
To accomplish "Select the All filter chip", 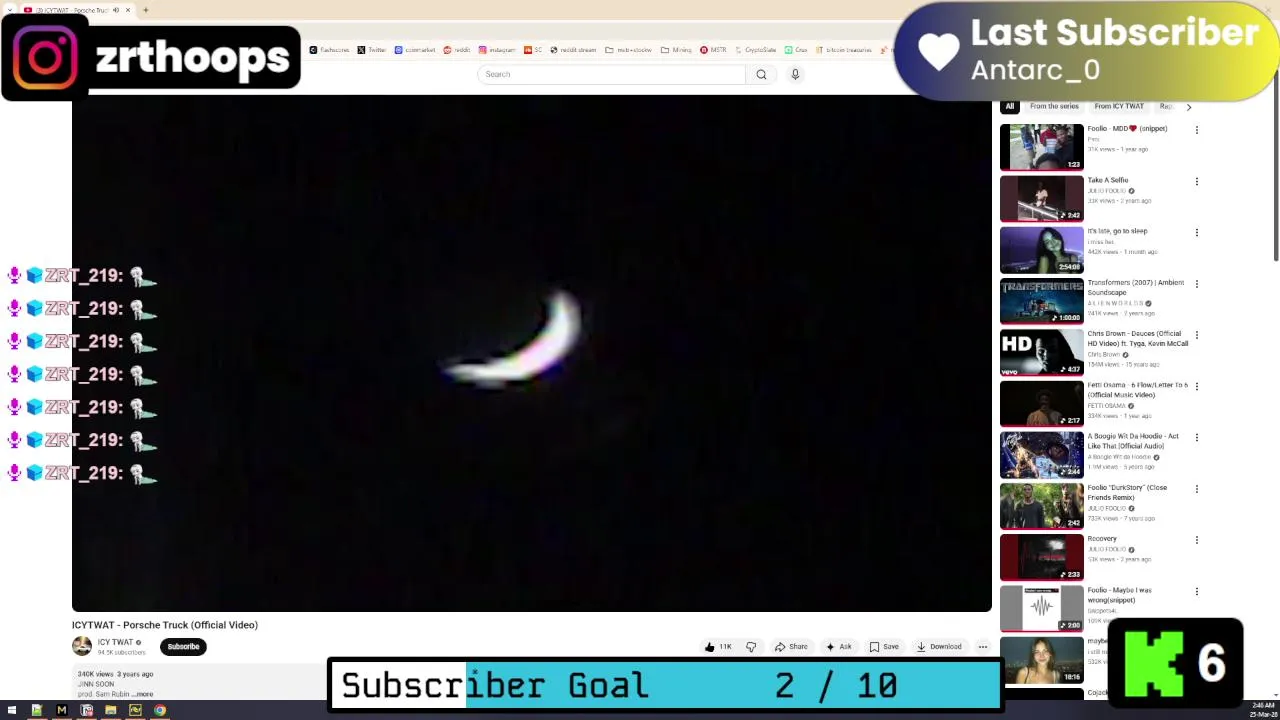I will [1010, 106].
